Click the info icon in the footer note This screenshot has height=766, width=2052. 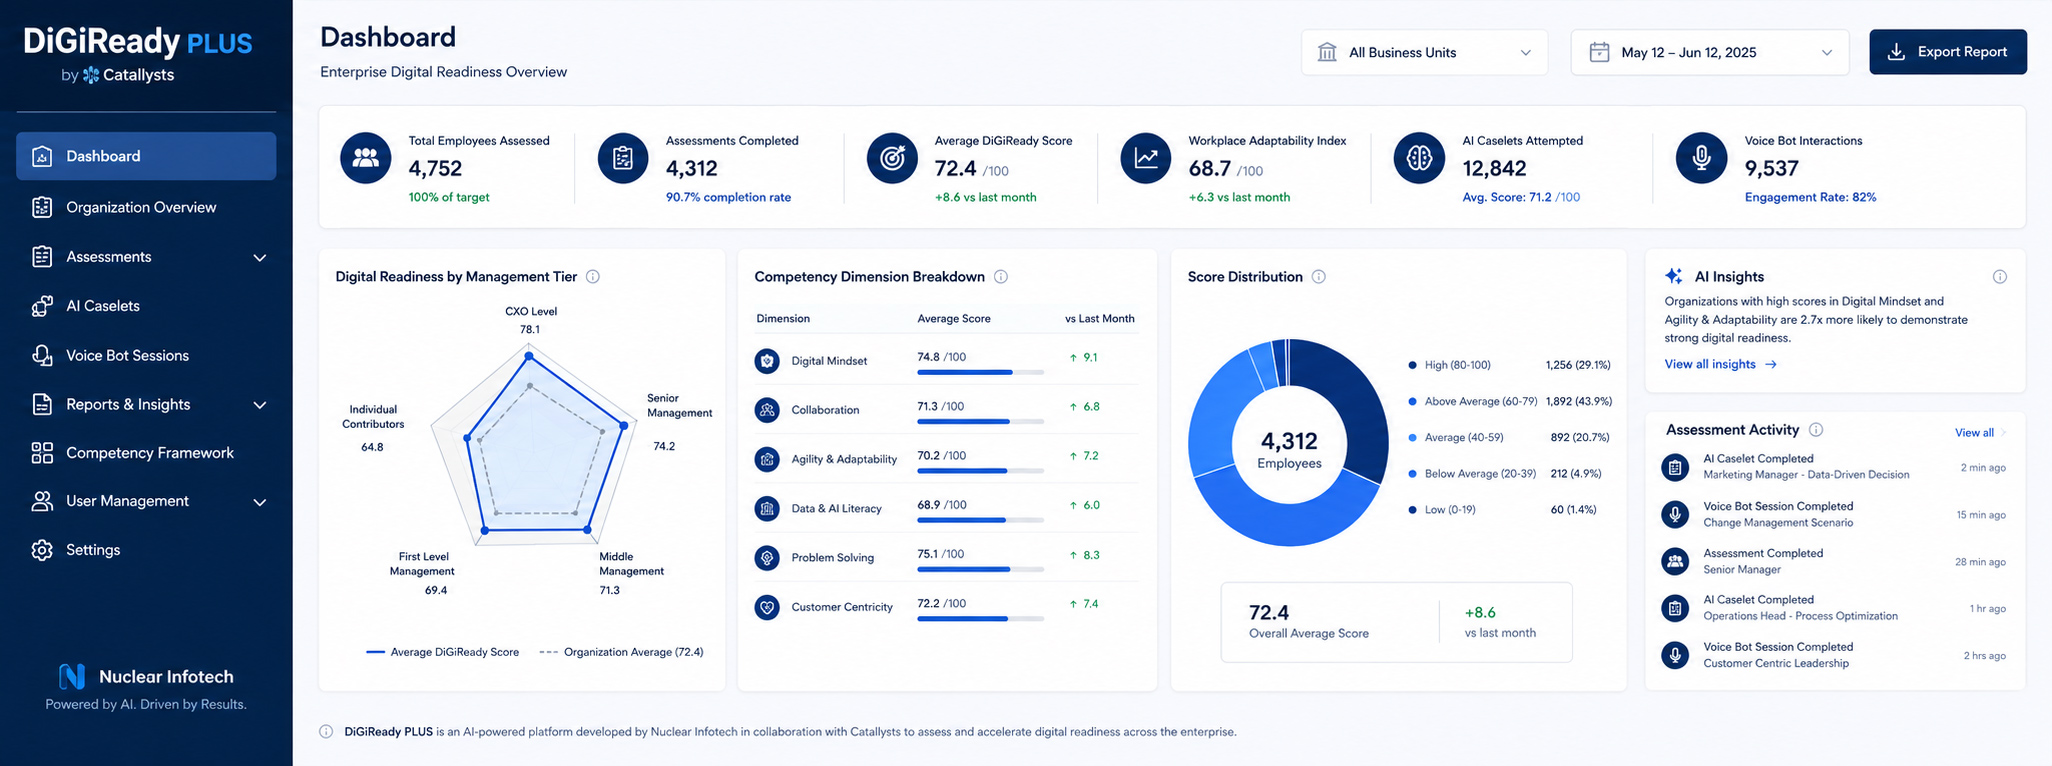coord(326,732)
